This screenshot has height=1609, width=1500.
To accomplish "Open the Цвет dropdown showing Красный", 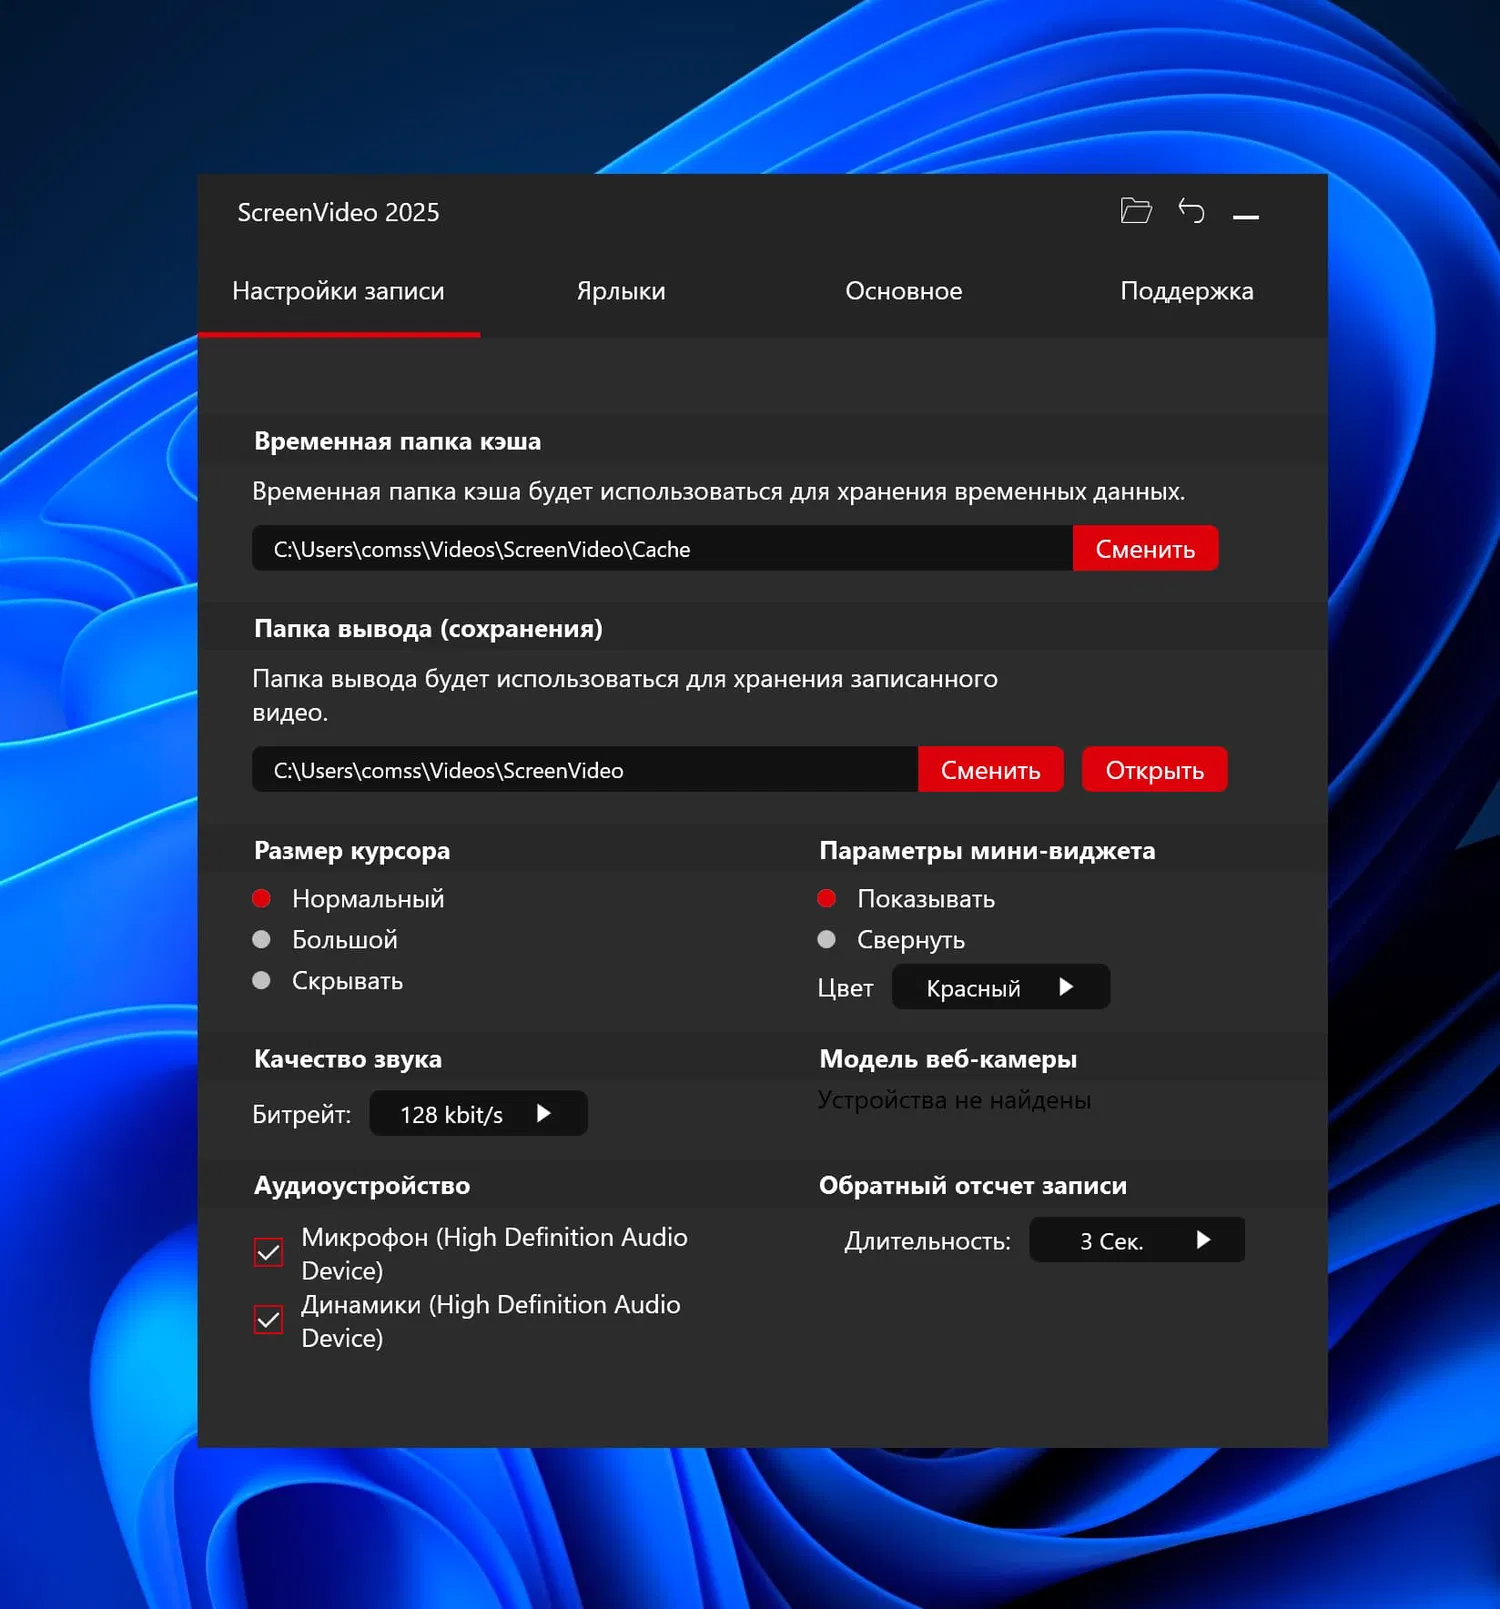I will pos(1000,987).
